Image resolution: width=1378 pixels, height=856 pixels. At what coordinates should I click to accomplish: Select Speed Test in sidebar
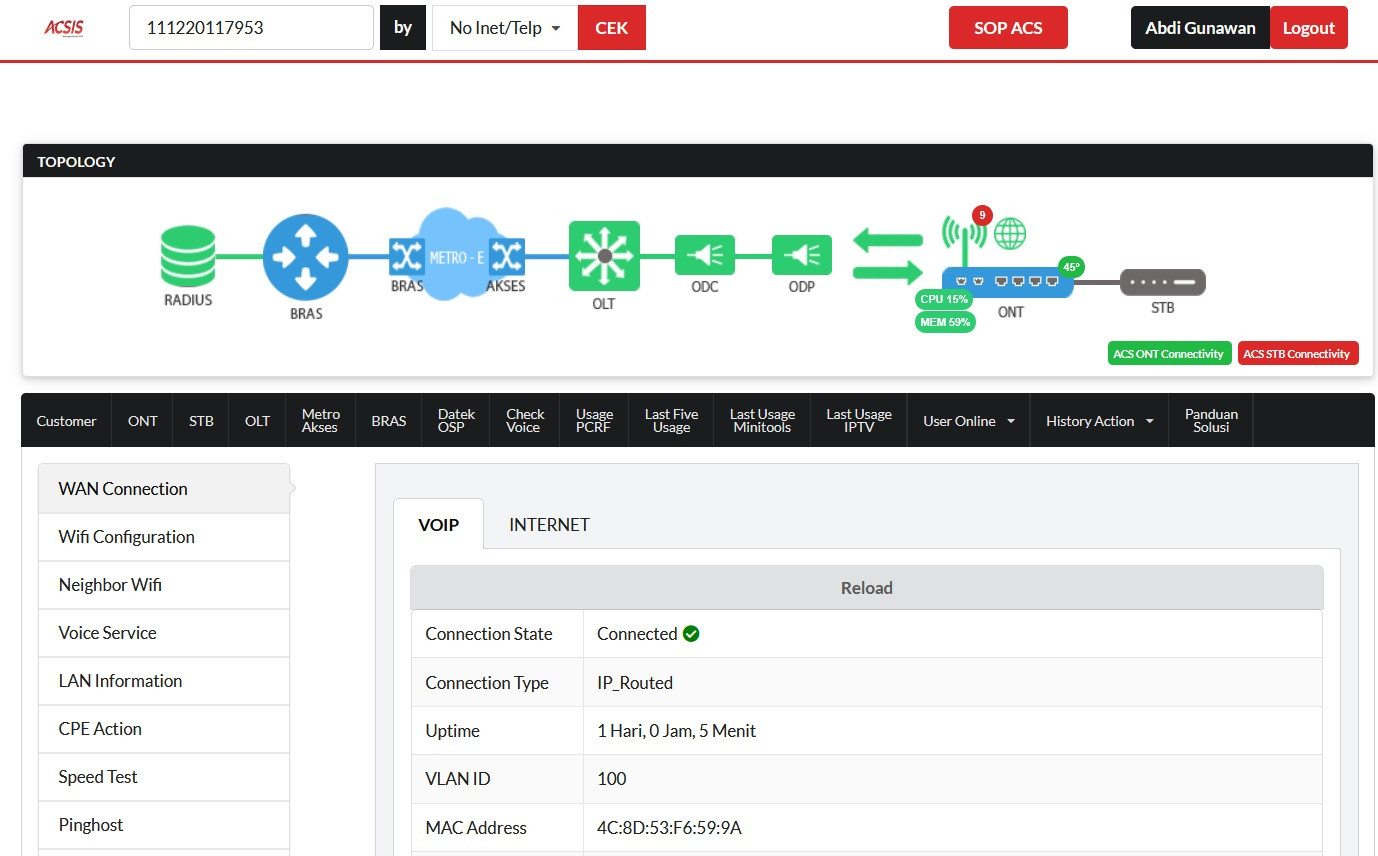(164, 777)
